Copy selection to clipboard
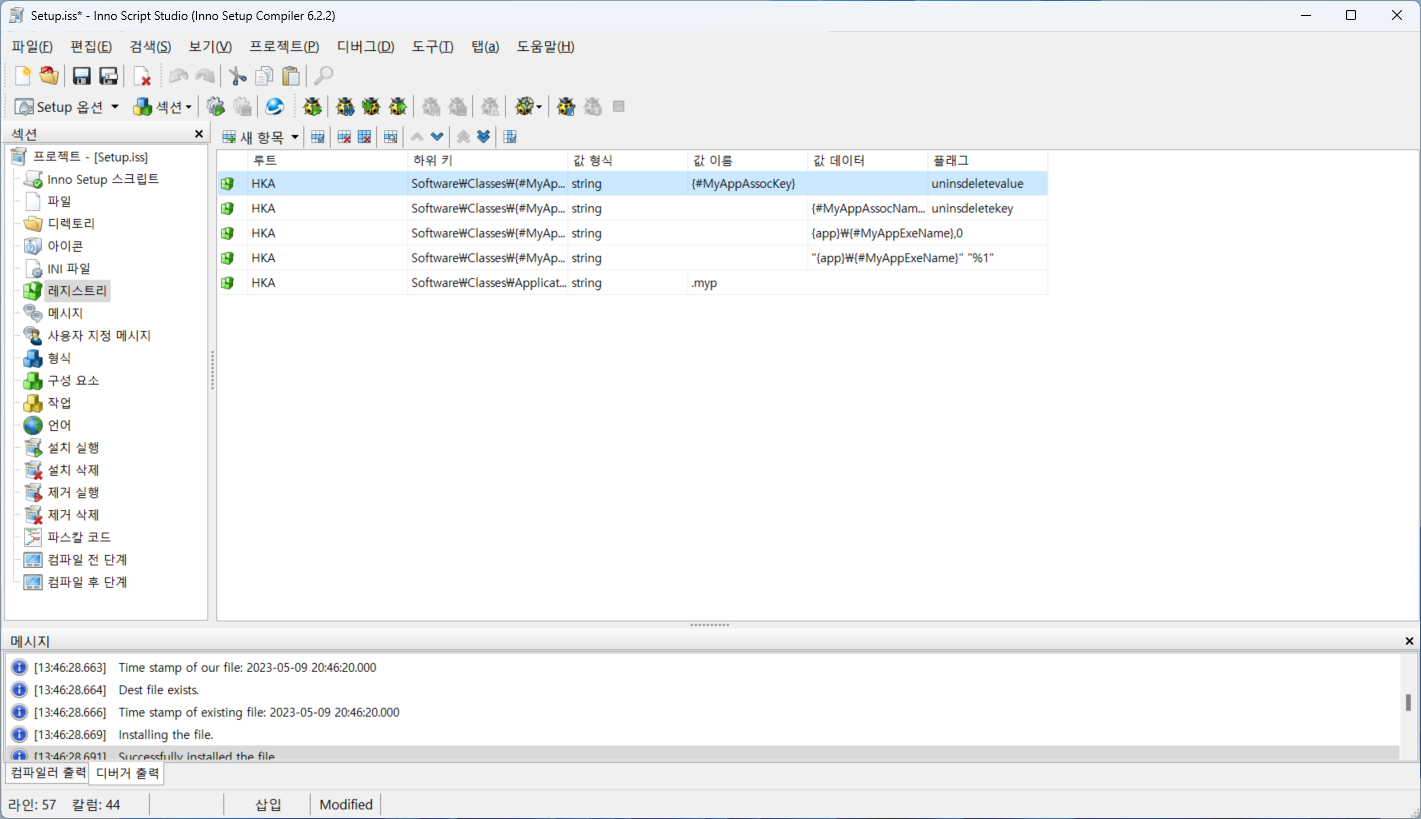This screenshot has height=819, width=1421. tap(264, 76)
